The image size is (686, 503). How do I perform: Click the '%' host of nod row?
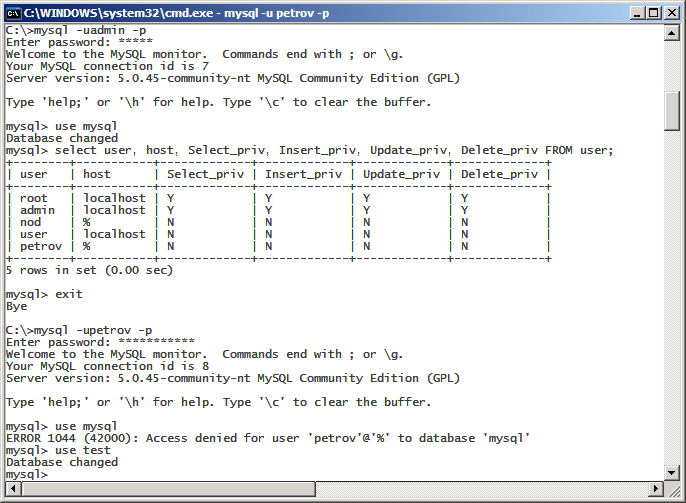(x=86, y=222)
